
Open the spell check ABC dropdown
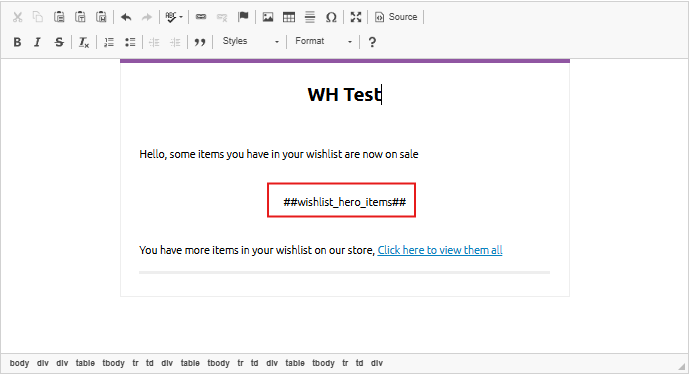pos(174,17)
